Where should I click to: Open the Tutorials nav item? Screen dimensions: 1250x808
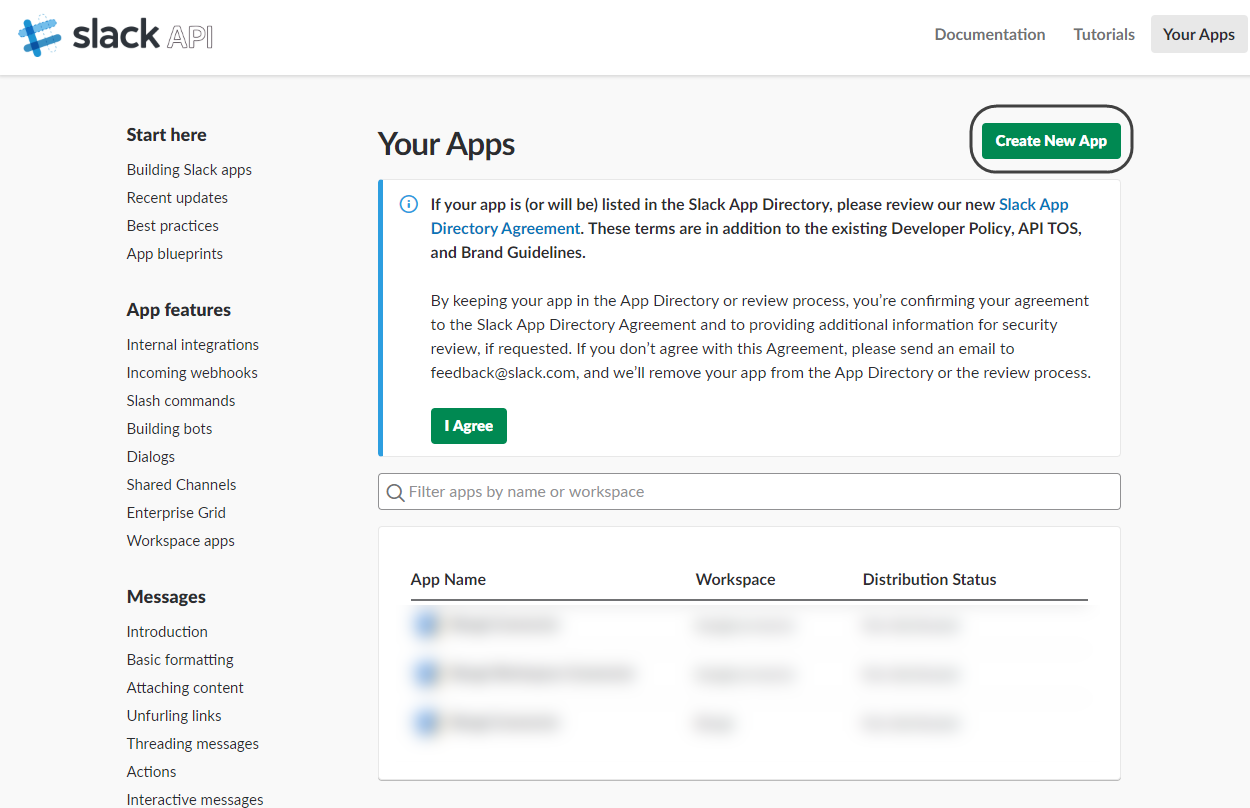pyautogui.click(x=1104, y=34)
